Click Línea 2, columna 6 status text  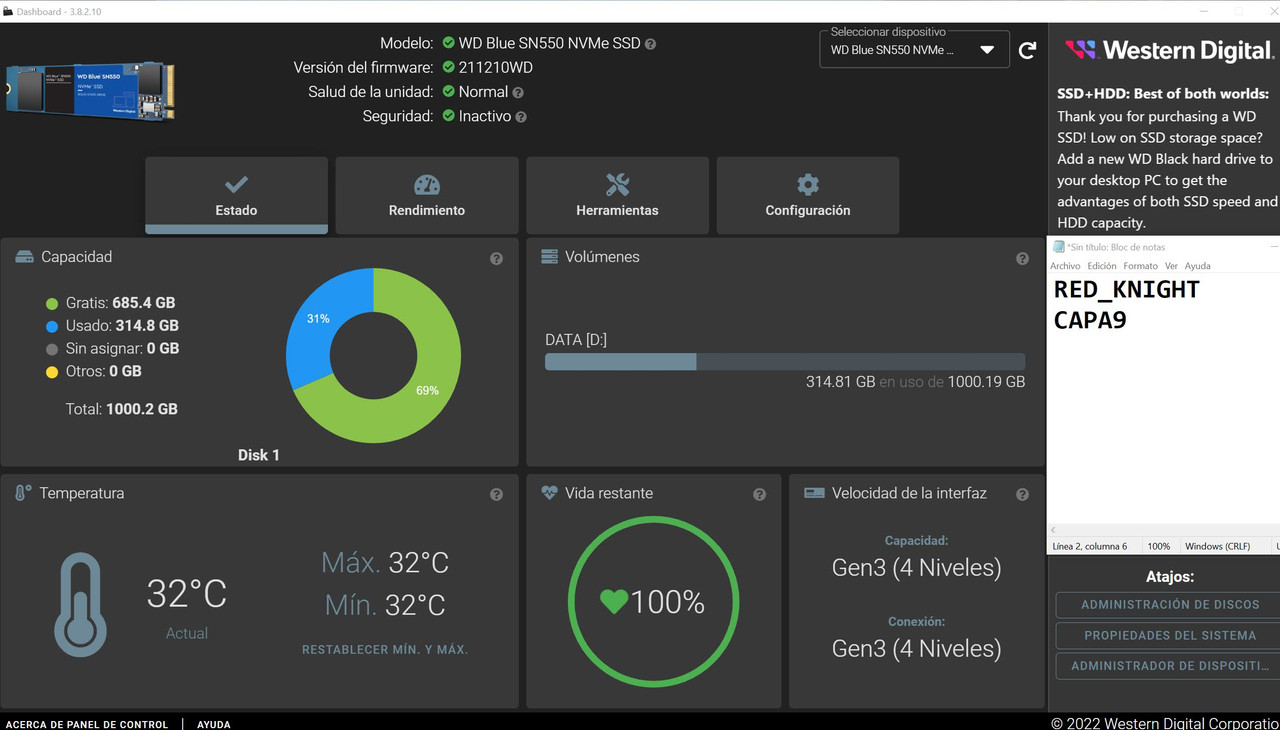point(1090,546)
